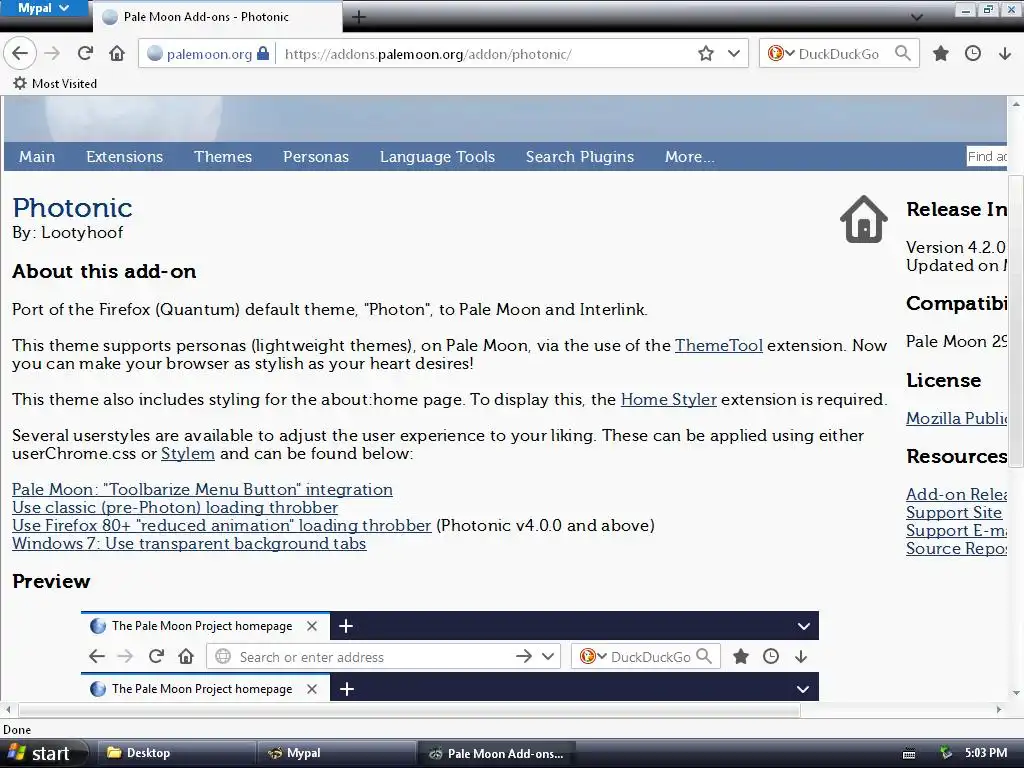Click the Photonic add-on title
Image resolution: width=1024 pixels, height=768 pixels.
point(72,208)
